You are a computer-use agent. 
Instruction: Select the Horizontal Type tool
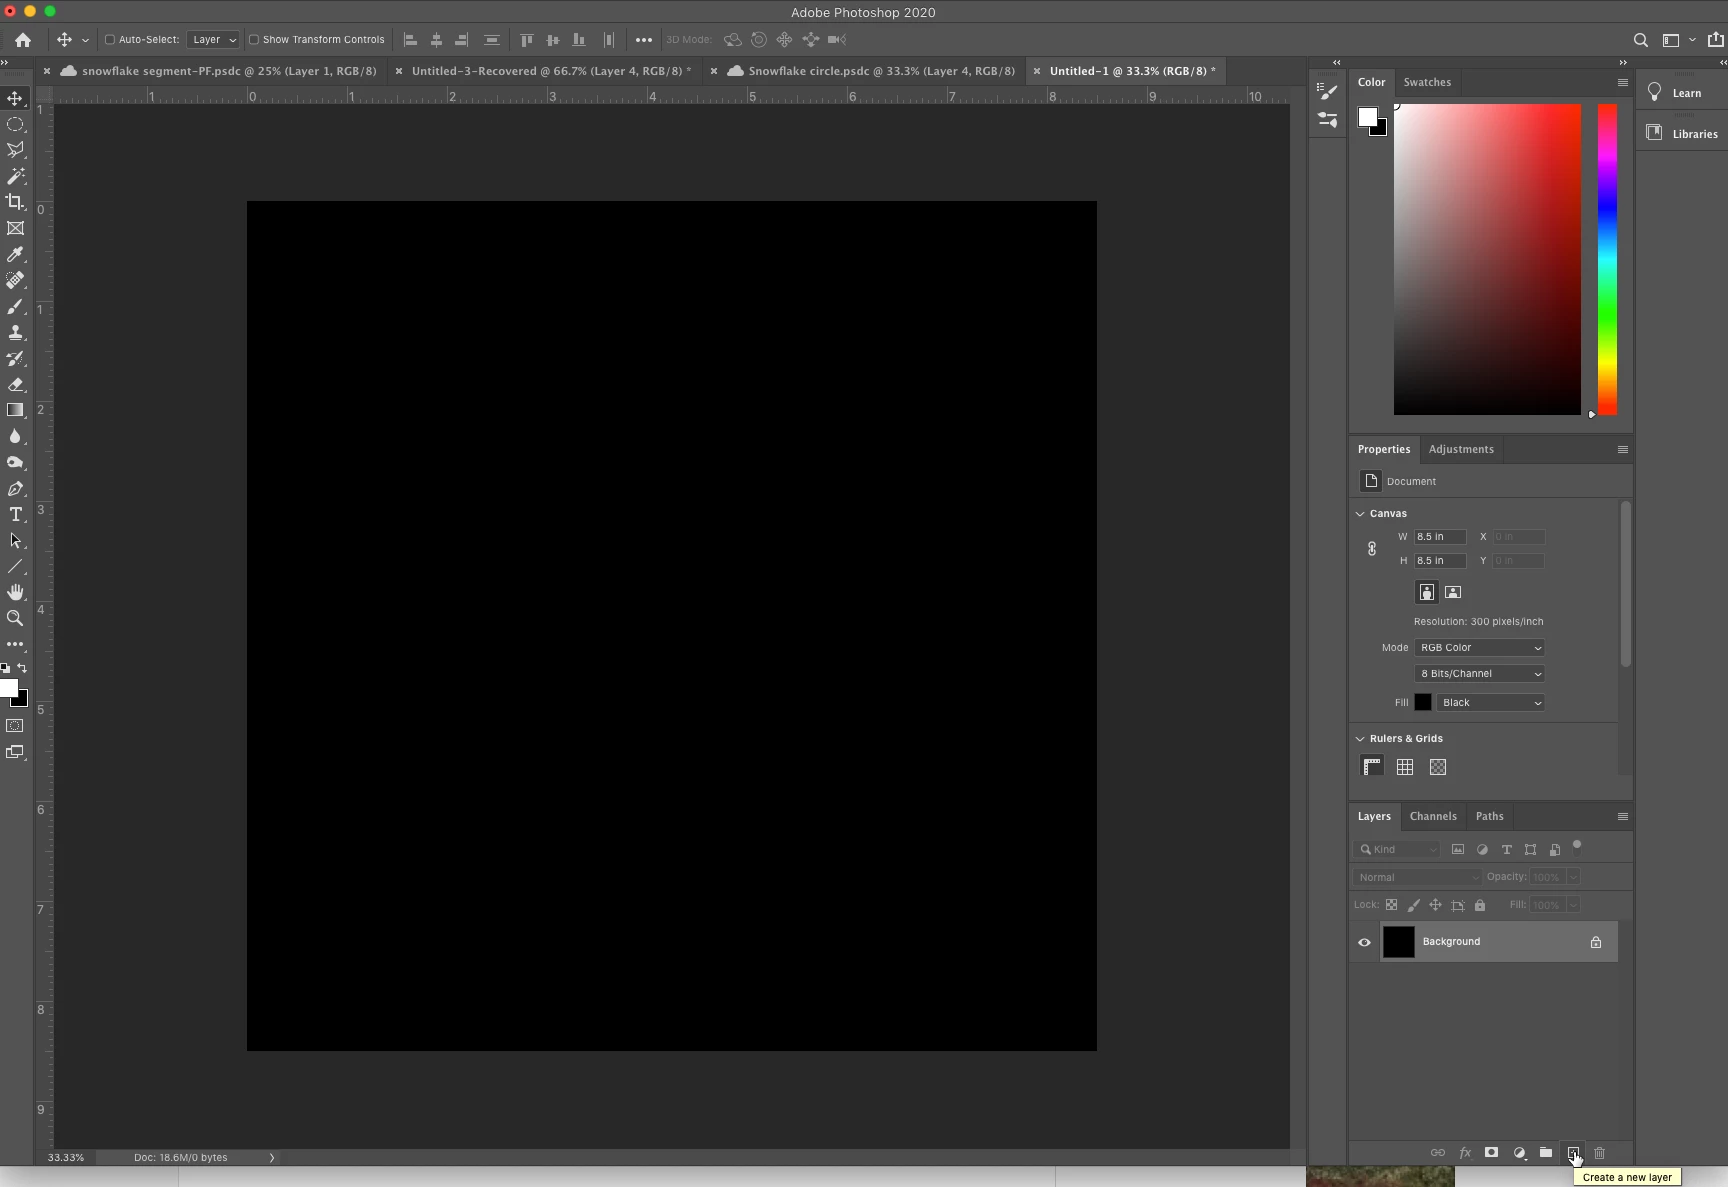coord(15,515)
